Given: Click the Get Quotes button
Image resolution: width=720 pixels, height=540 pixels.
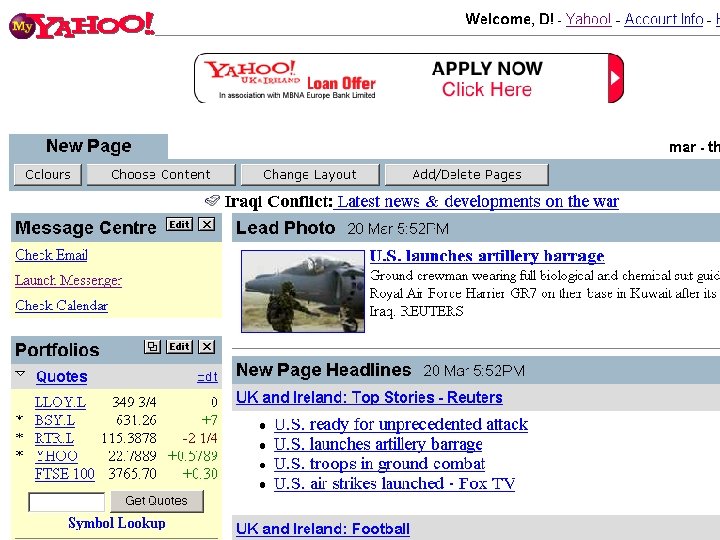Looking at the screenshot, I should 157,501.
